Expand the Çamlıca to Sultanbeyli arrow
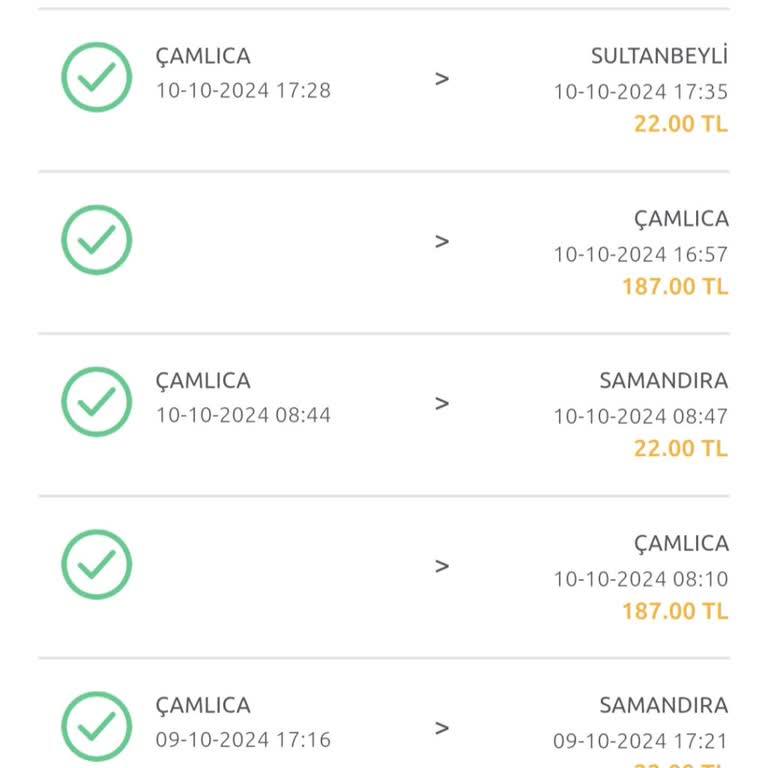The image size is (768, 768). [442, 78]
